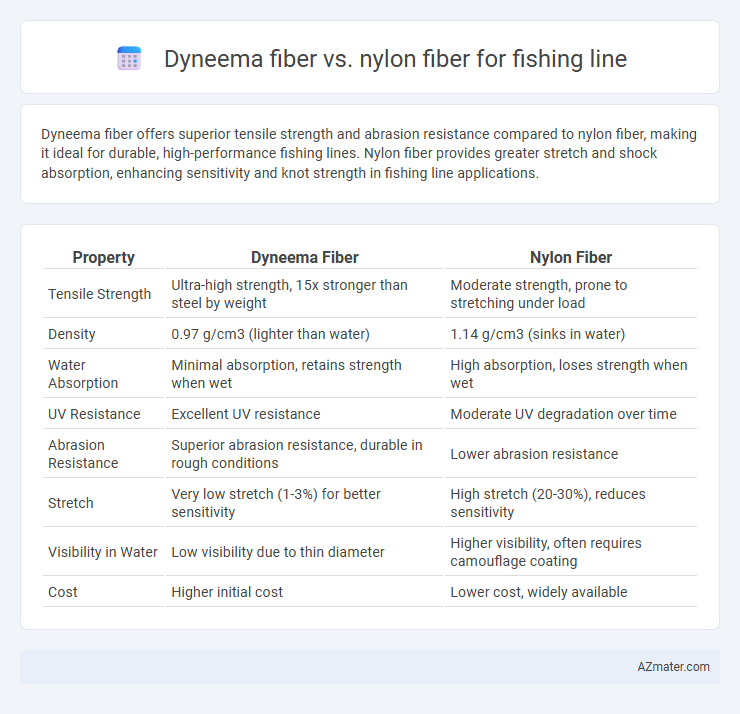Image resolution: width=740 pixels, height=714 pixels.
Task: Click the Density row label
Action: pyautogui.click(x=72, y=334)
